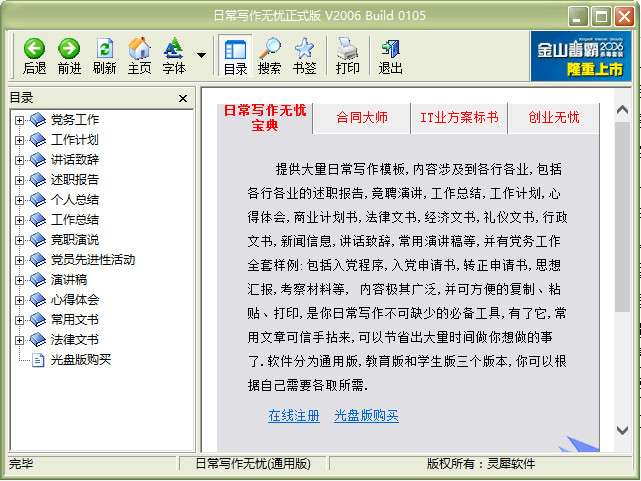Viewport: 641px width, 481px height.
Task: Print with the 打印 icon
Action: (x=347, y=49)
